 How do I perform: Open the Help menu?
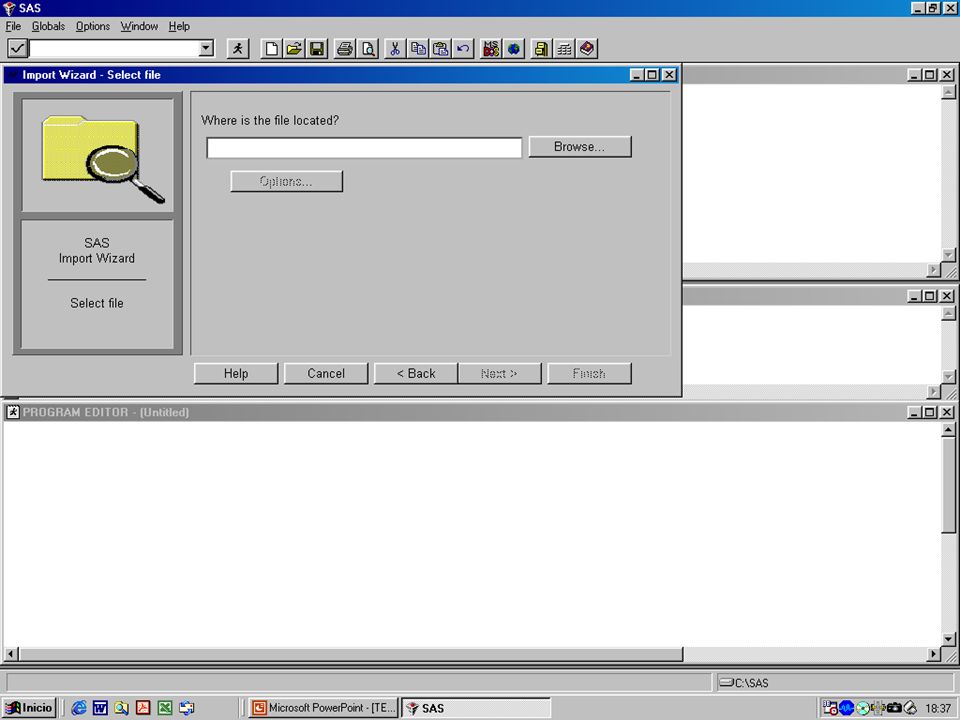pos(179,26)
